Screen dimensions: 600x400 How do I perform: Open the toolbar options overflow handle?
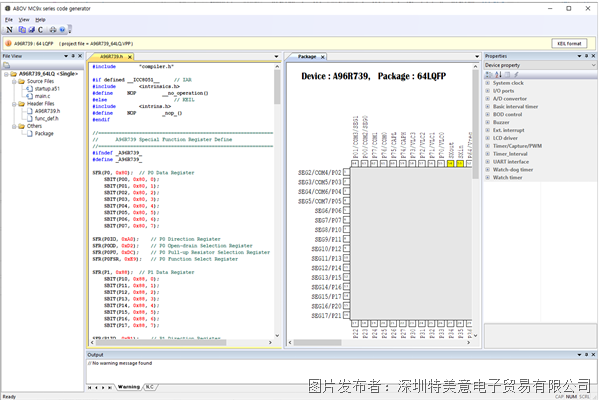pyautogui.click(x=70, y=29)
